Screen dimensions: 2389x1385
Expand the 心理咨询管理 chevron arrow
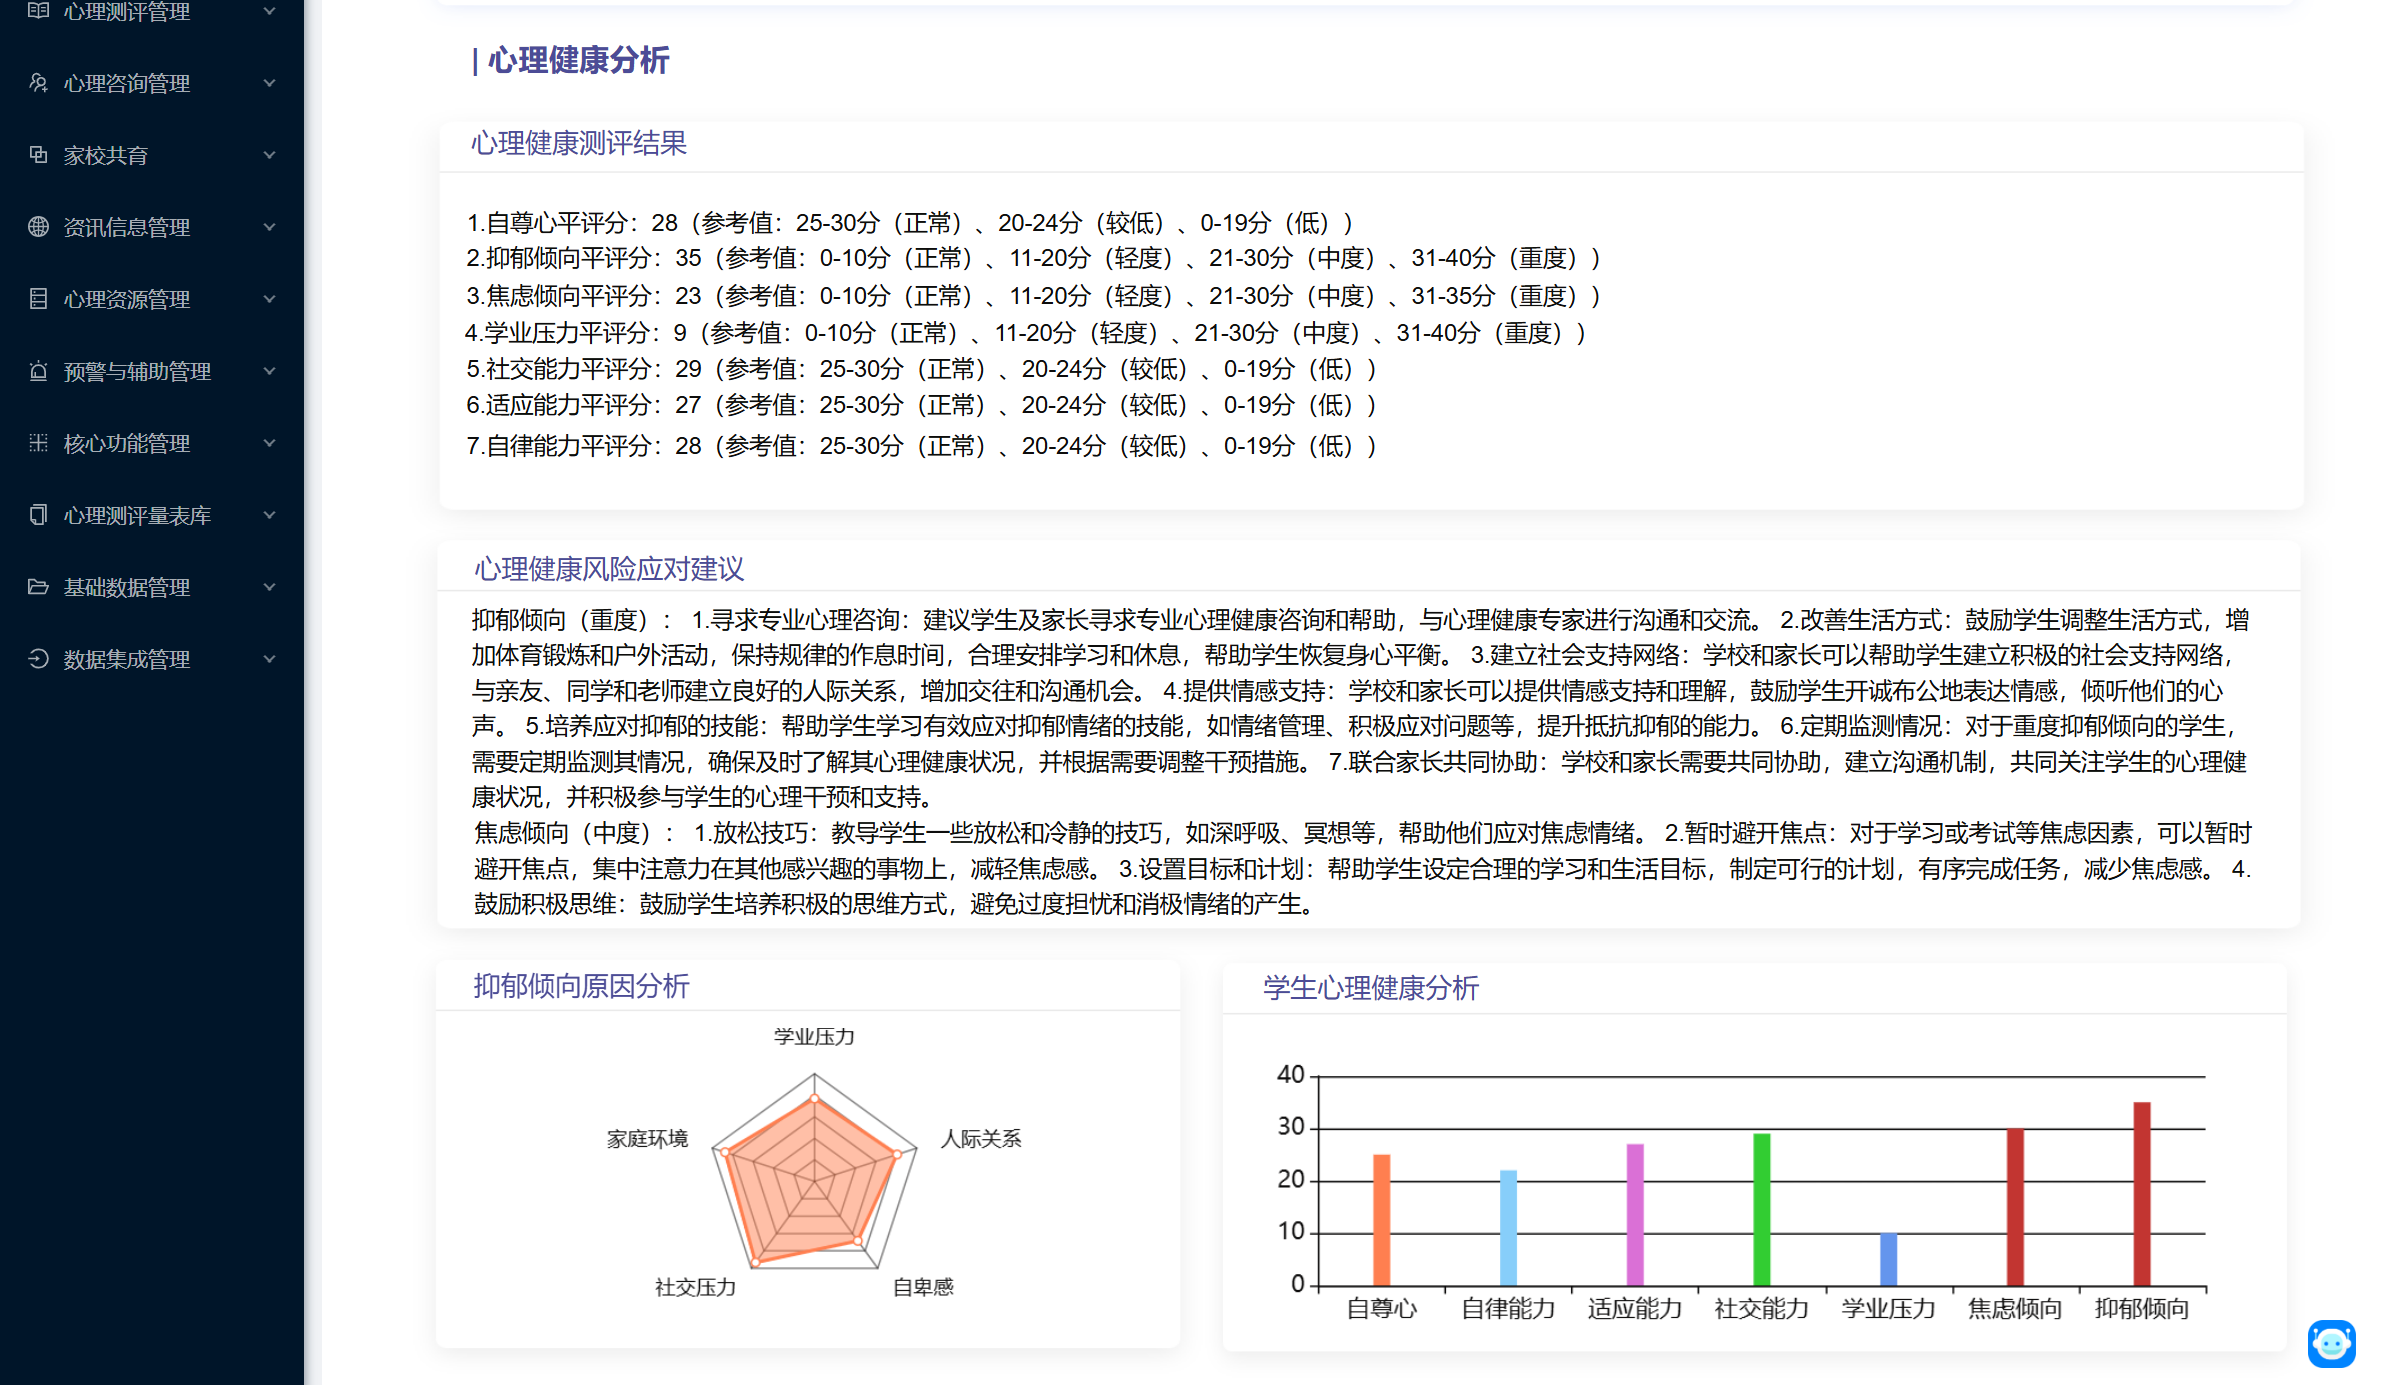[269, 83]
